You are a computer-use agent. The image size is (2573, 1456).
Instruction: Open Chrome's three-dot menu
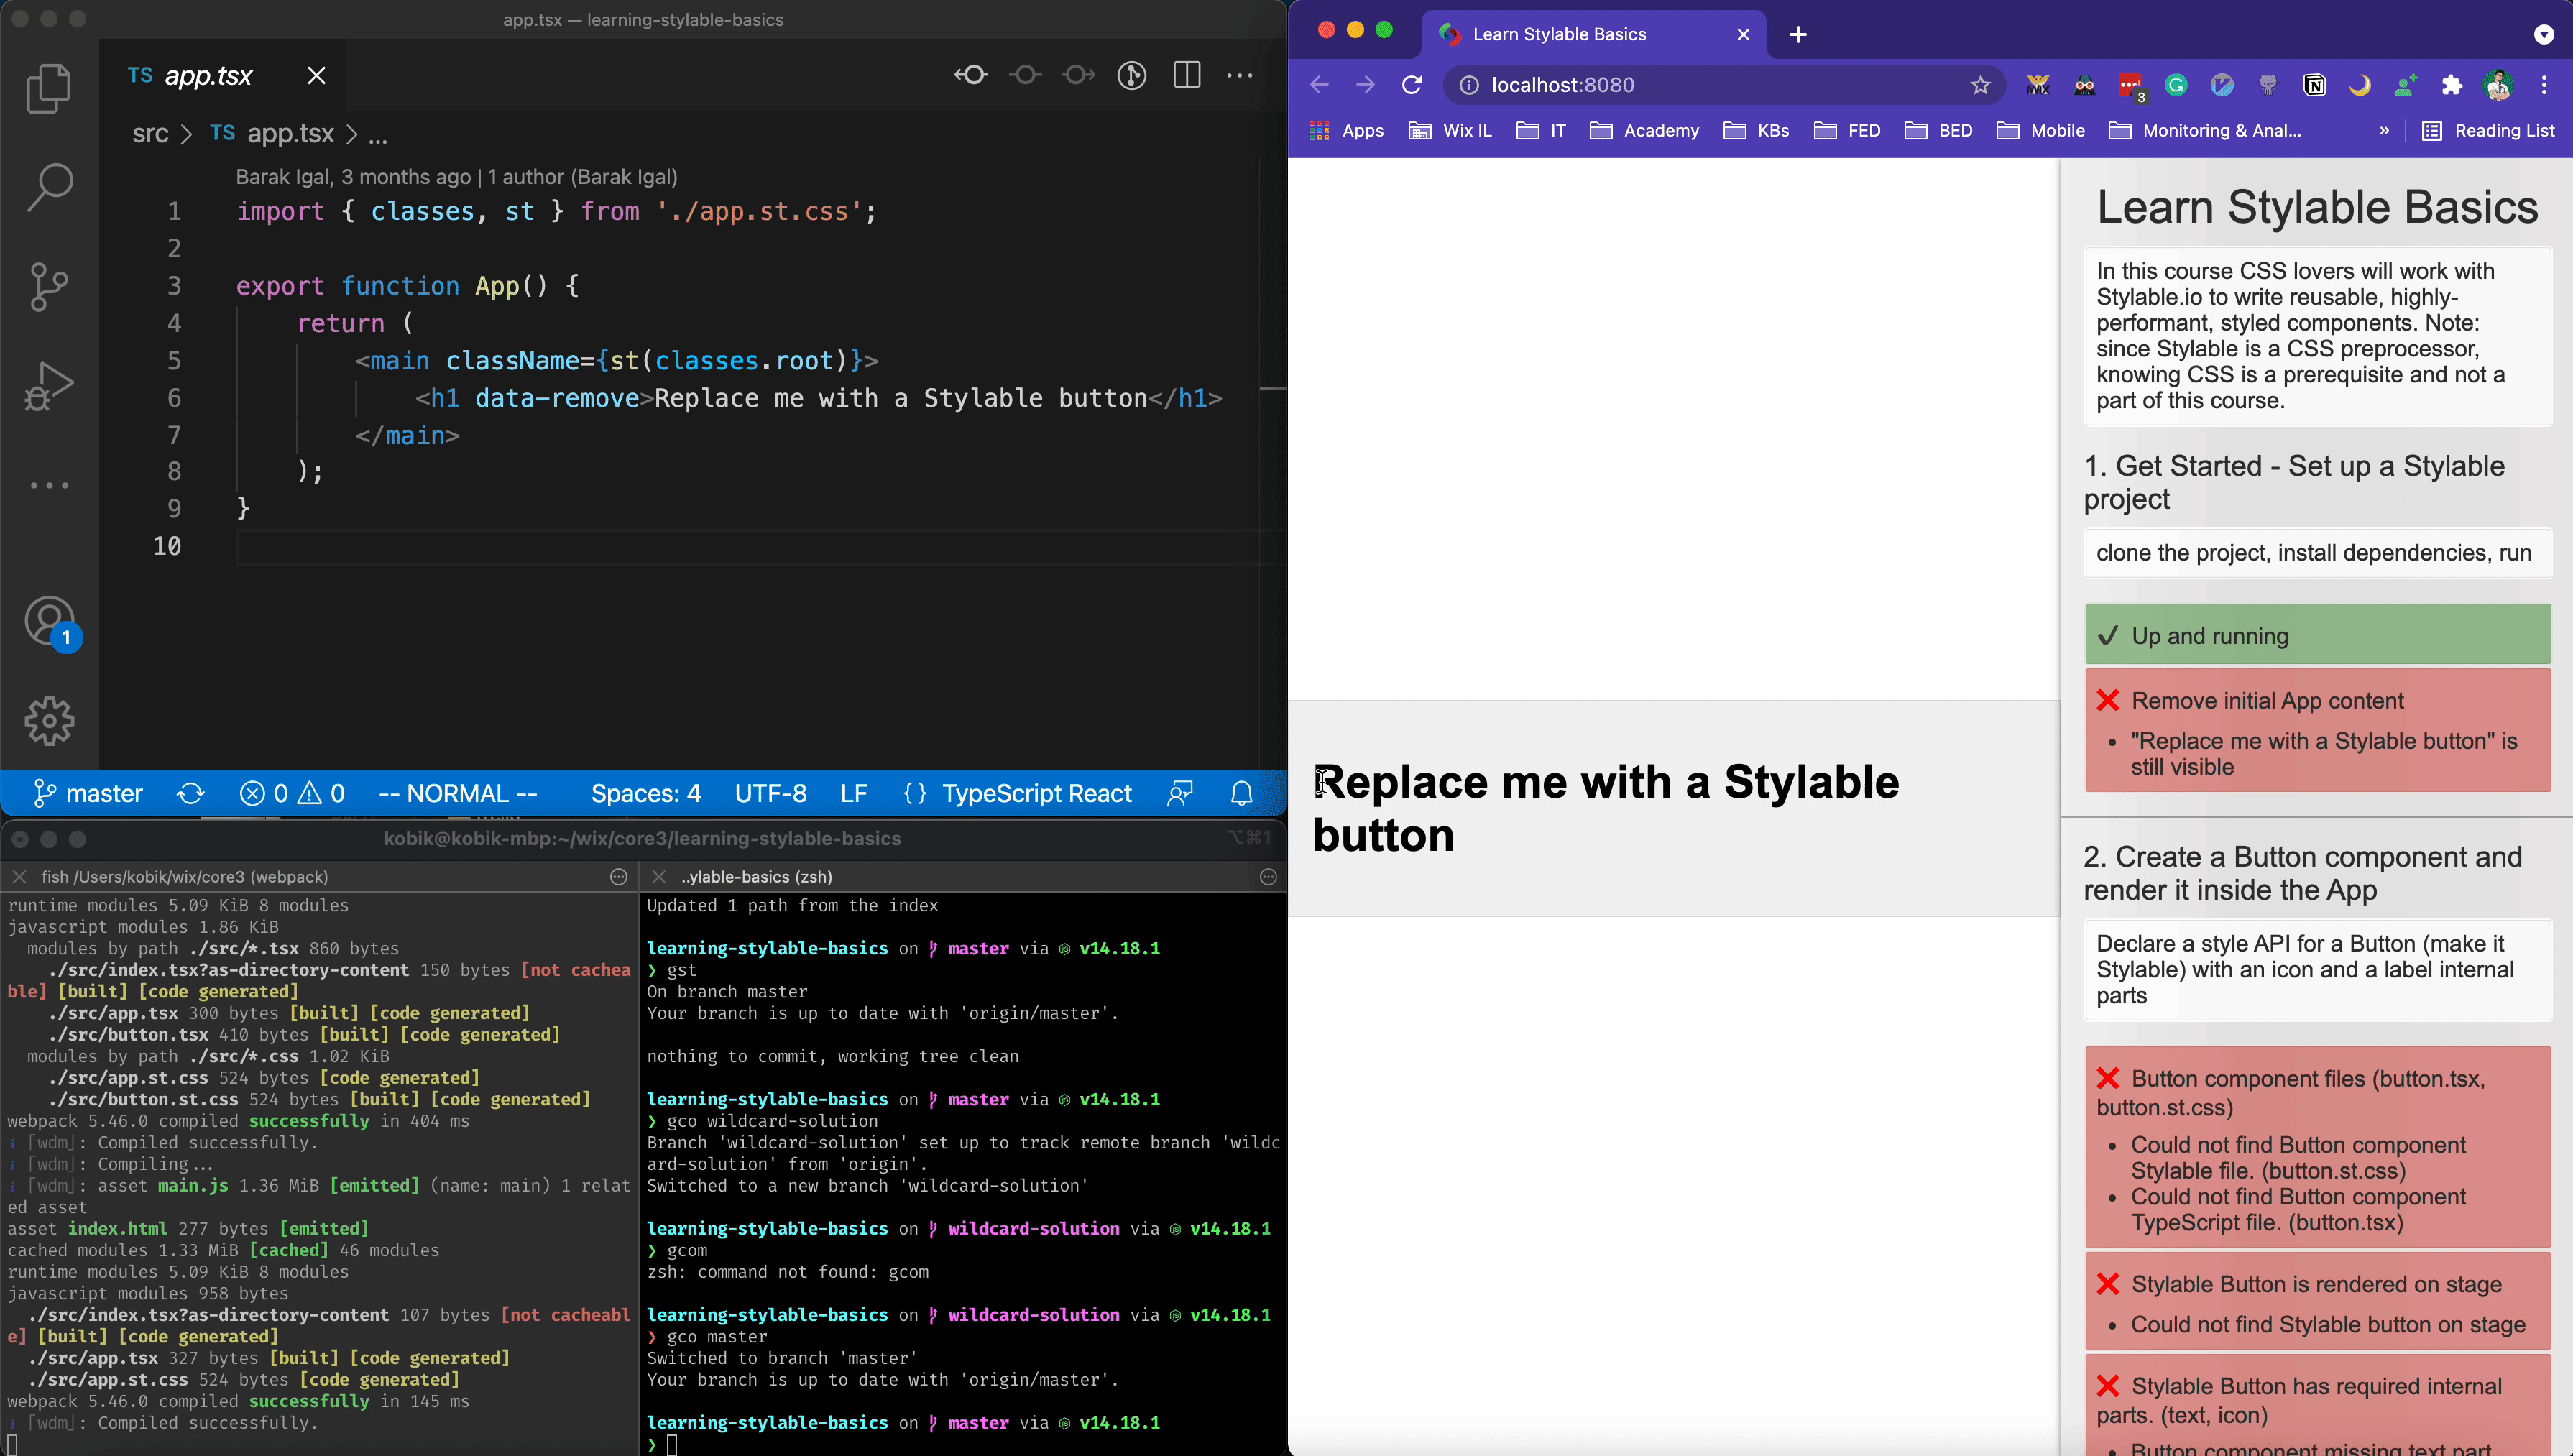2544,85
